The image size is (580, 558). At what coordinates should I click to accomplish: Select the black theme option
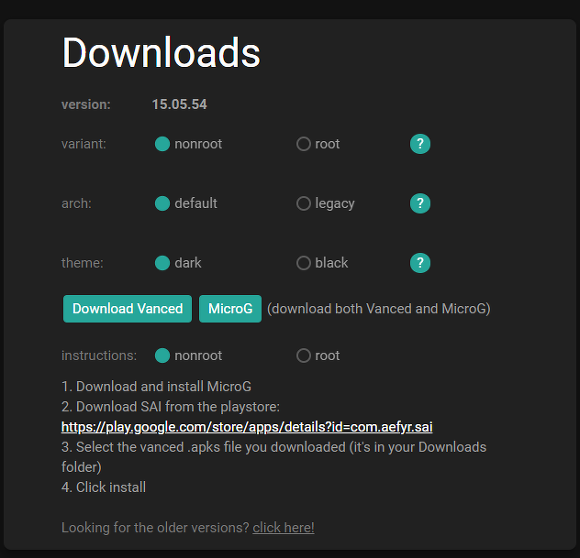point(303,263)
